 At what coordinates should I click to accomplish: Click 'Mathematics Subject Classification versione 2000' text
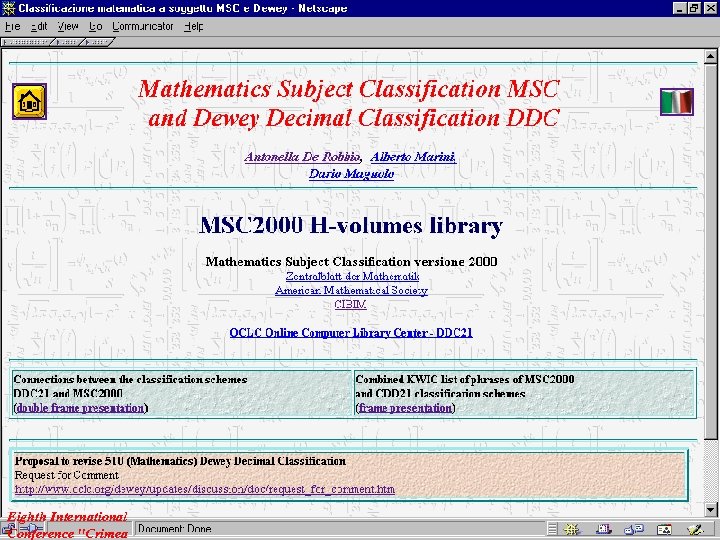(351, 262)
